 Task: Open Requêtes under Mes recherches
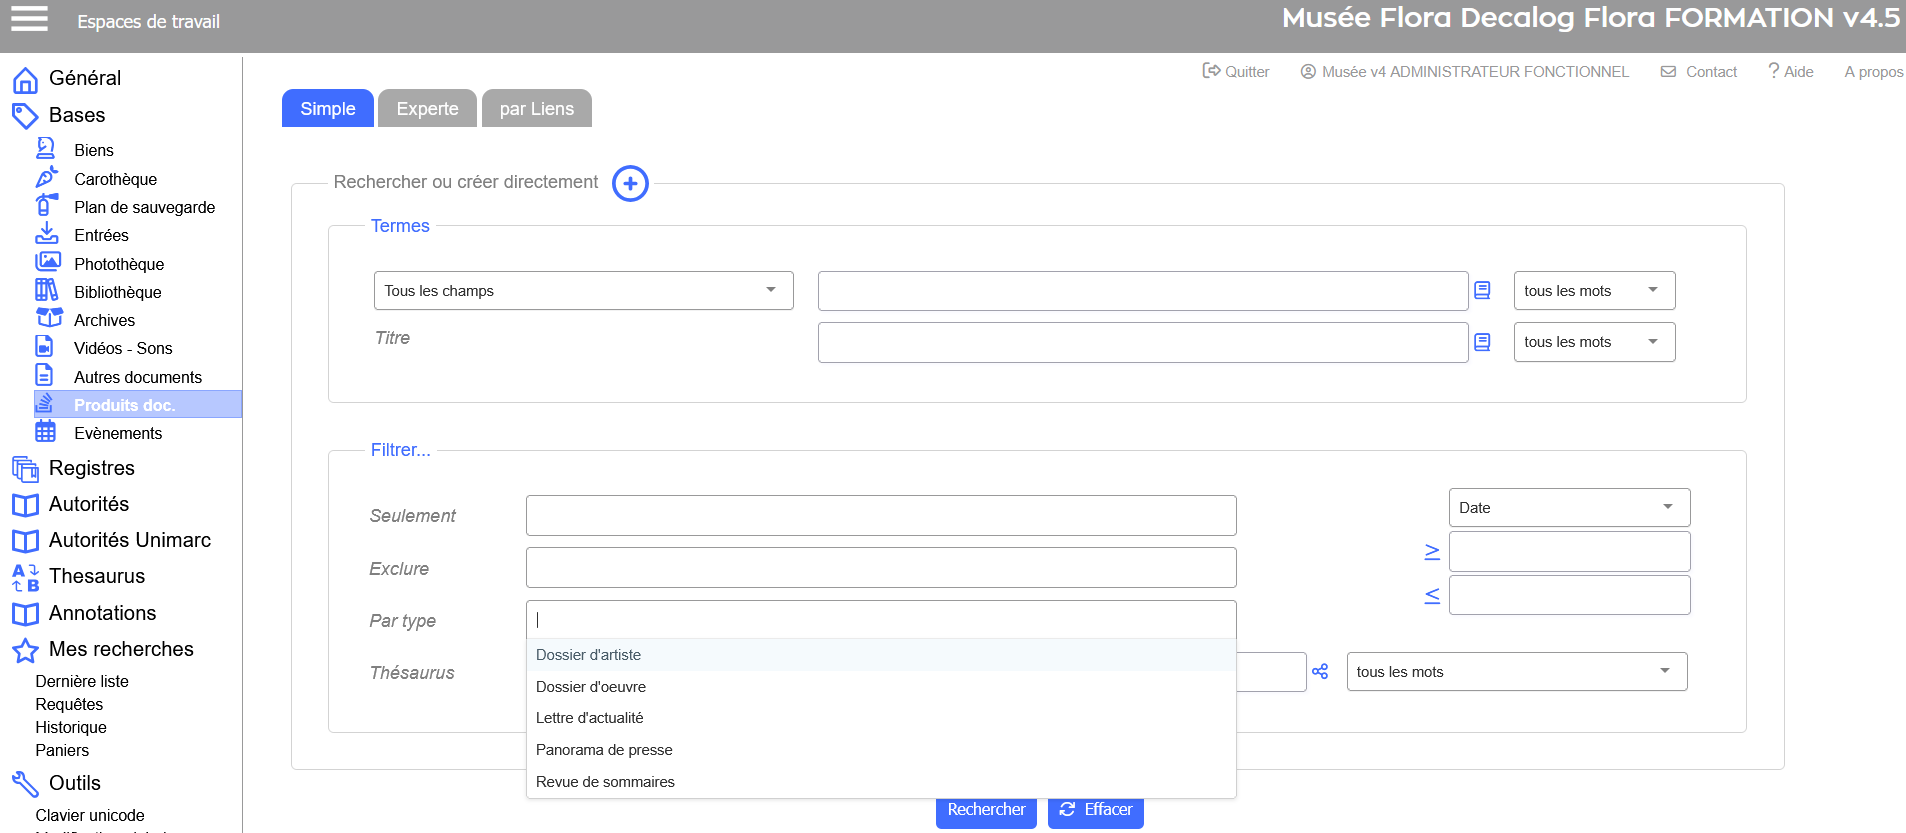[69, 704]
